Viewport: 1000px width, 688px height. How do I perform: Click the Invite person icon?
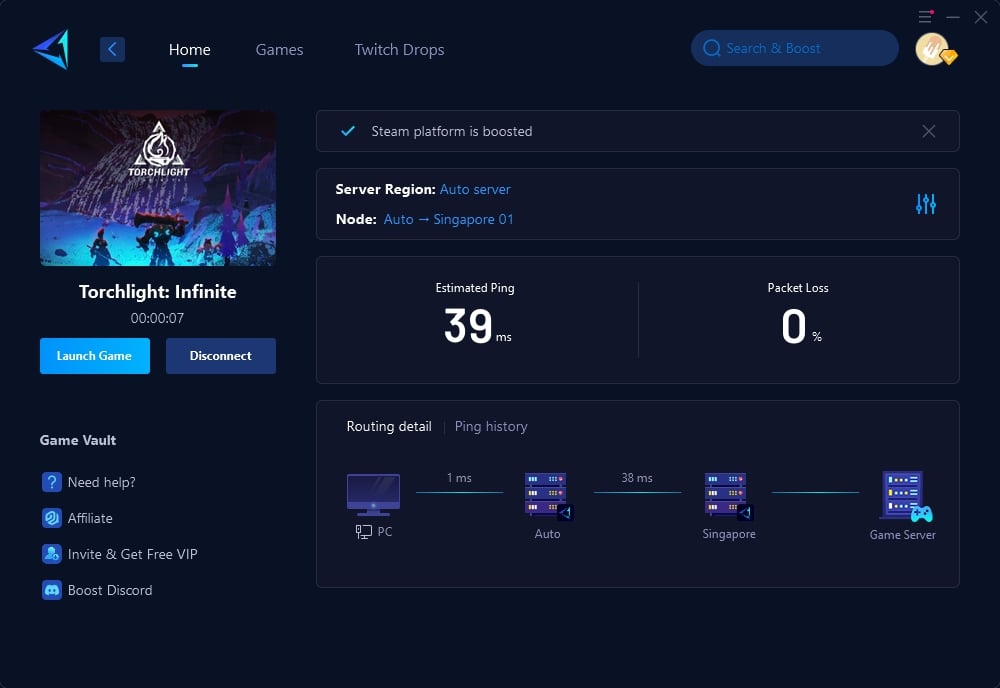(52, 554)
